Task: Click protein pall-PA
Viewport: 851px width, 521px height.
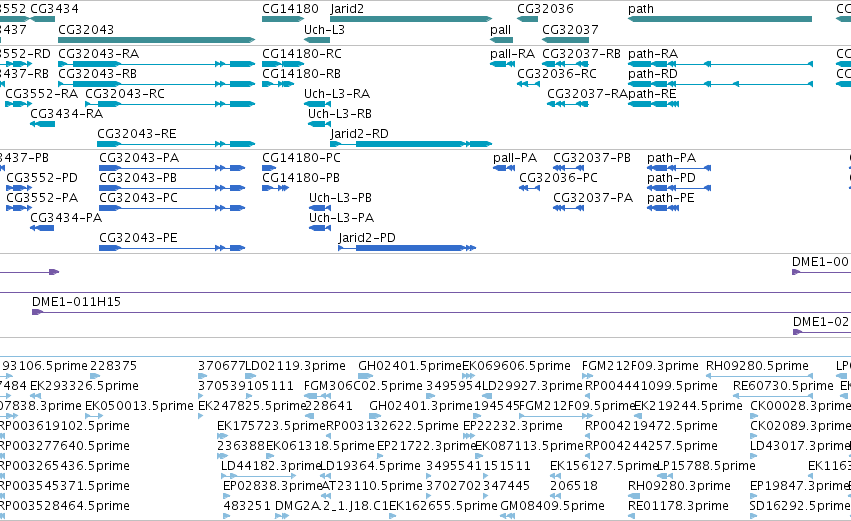Action: pos(515,158)
